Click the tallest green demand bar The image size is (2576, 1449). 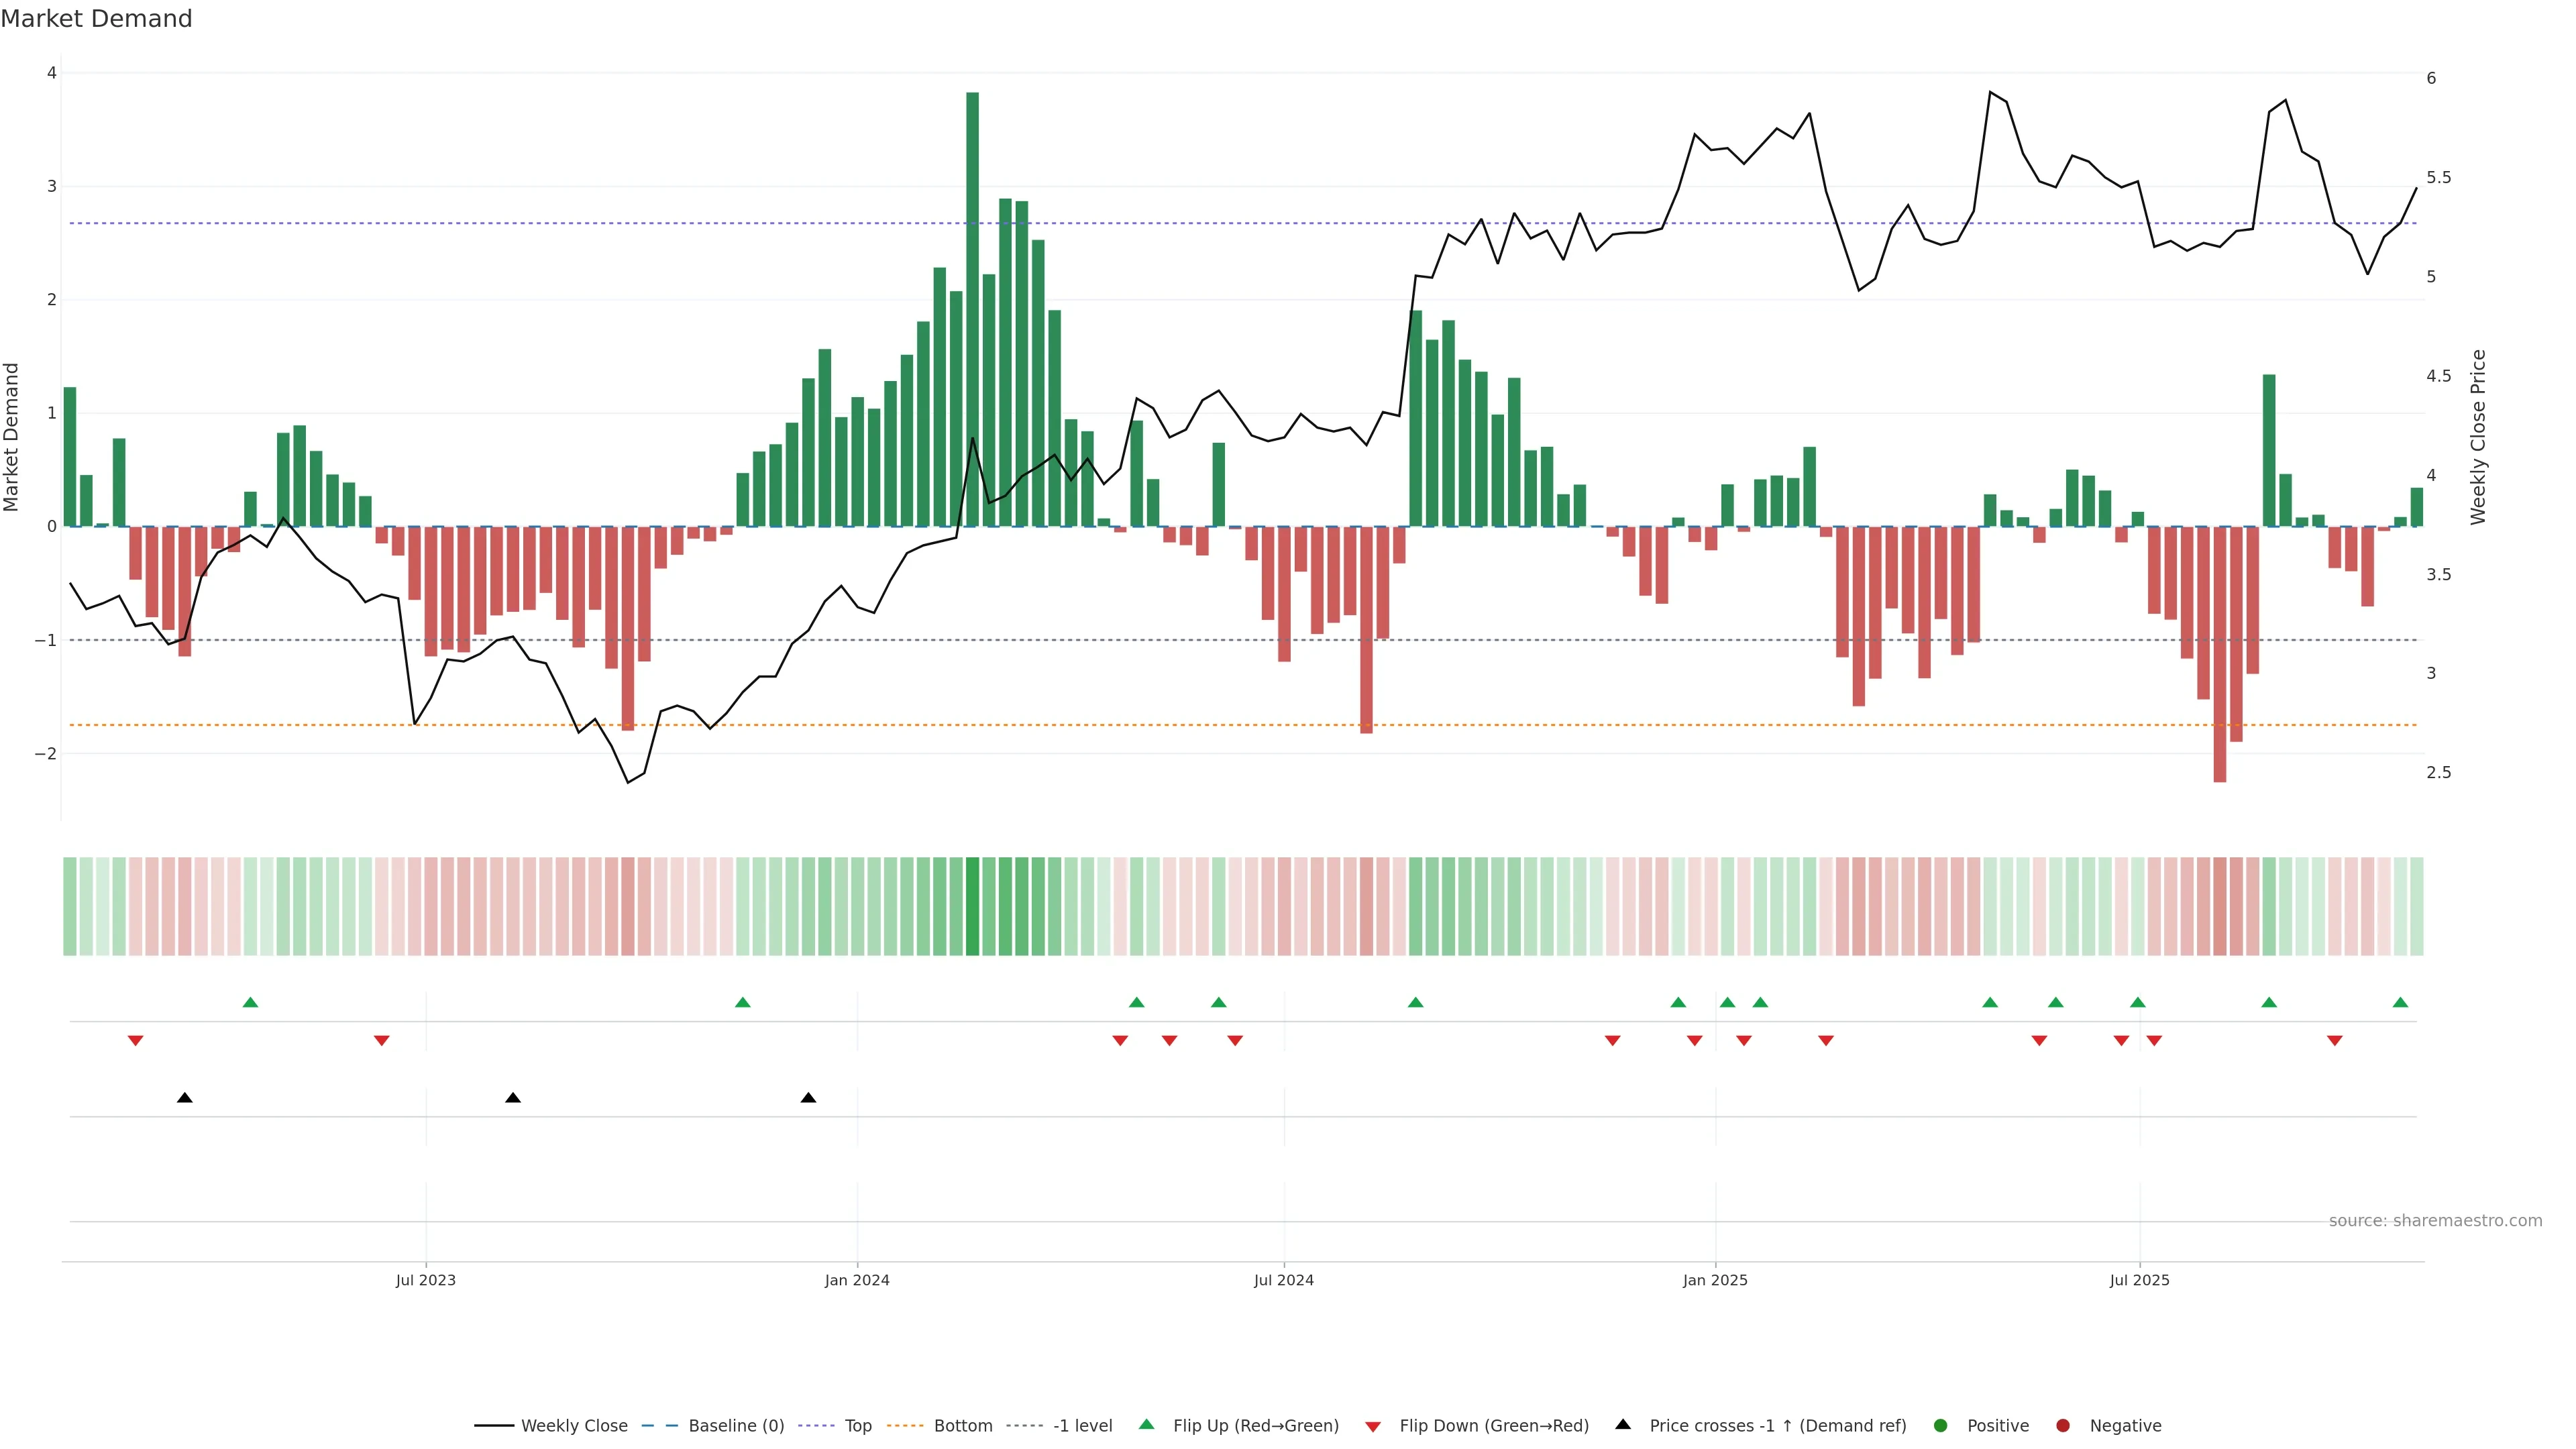[972, 300]
